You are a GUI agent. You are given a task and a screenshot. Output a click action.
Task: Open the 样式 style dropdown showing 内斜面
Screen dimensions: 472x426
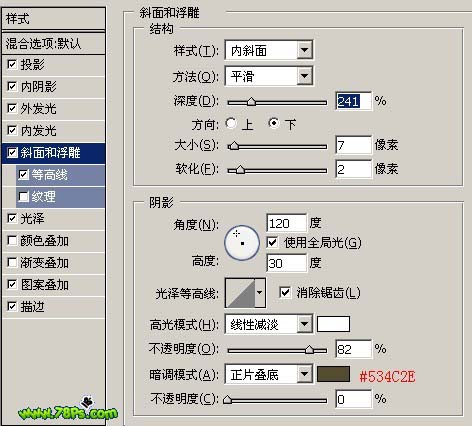point(269,50)
